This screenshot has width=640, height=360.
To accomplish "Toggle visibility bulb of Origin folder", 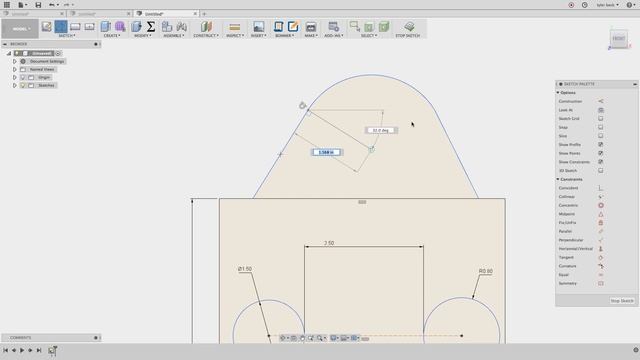I will click(23, 77).
